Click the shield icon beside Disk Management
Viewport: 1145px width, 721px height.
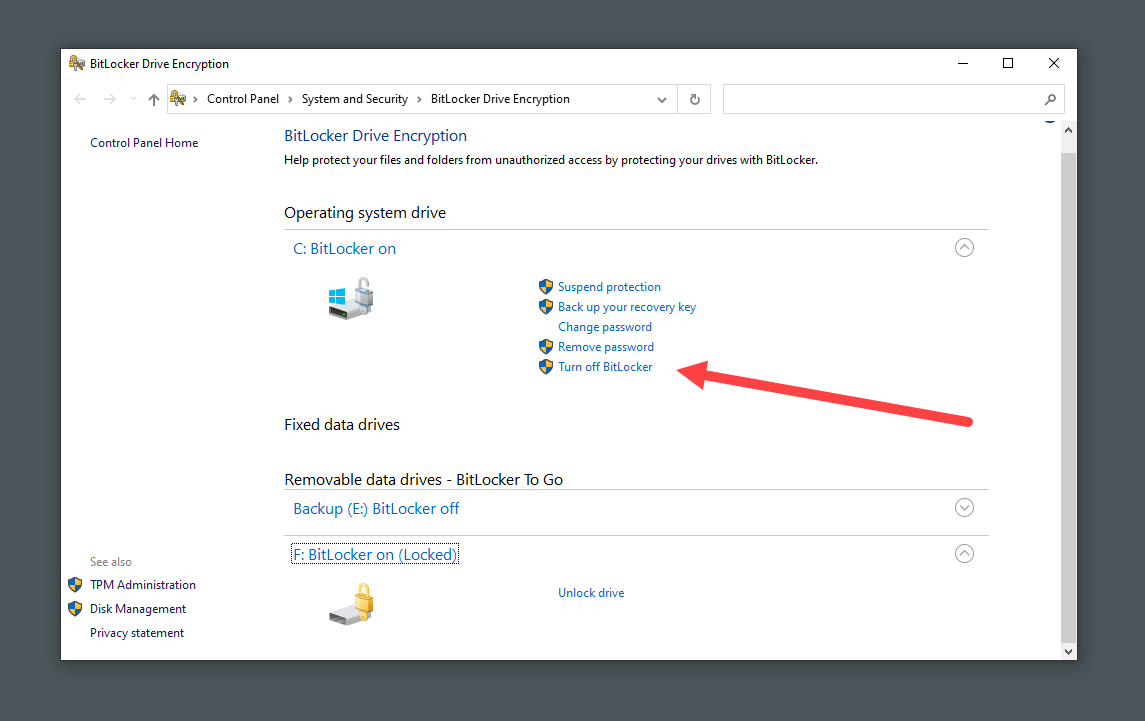(x=75, y=609)
